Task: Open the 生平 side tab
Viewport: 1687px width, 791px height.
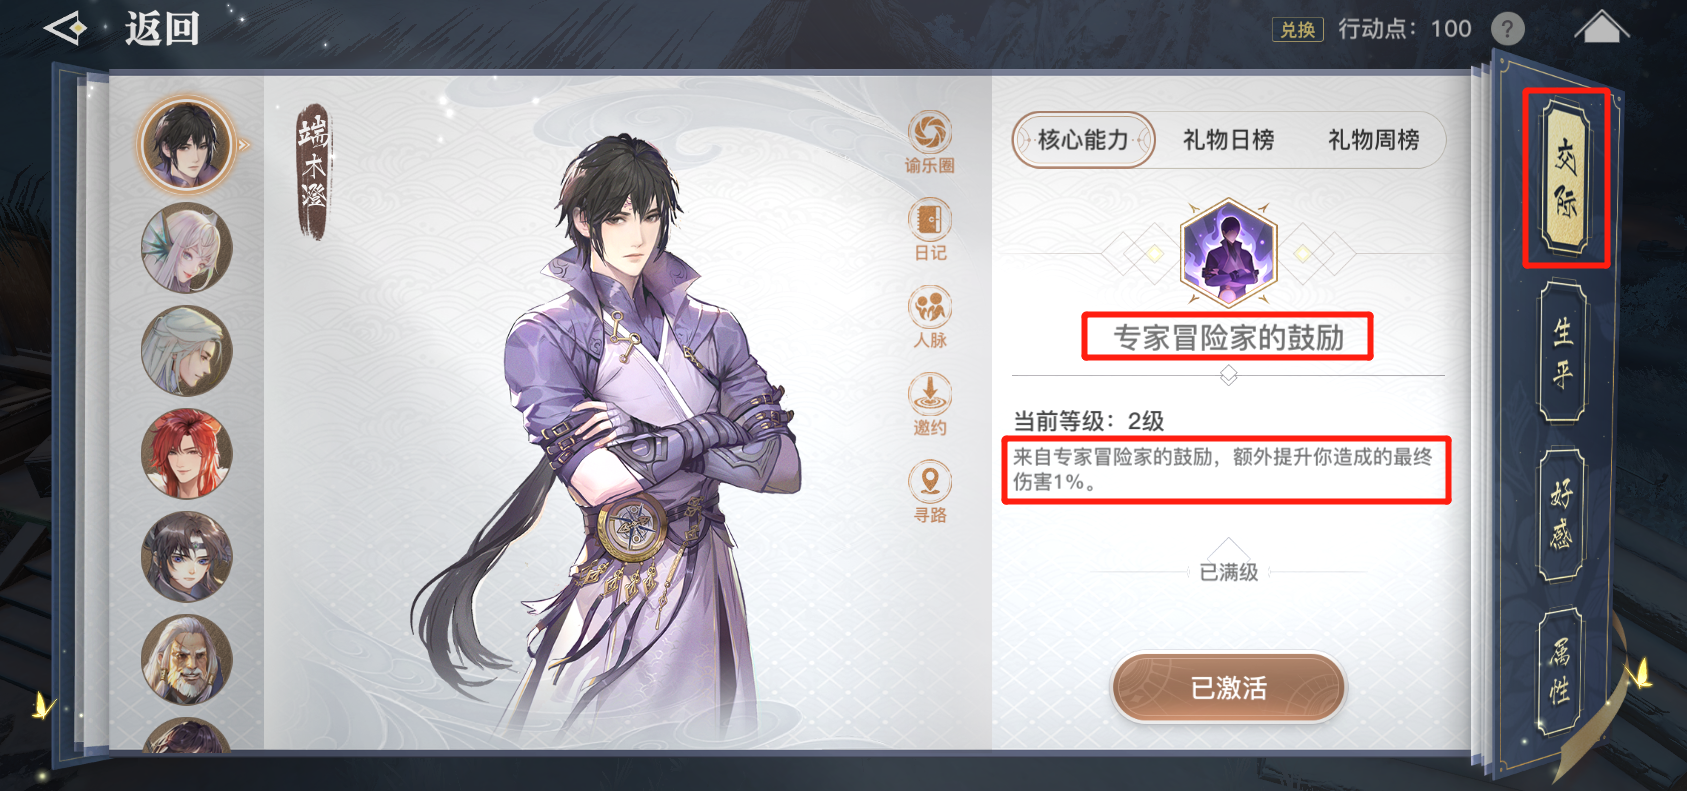Action: tap(1562, 352)
